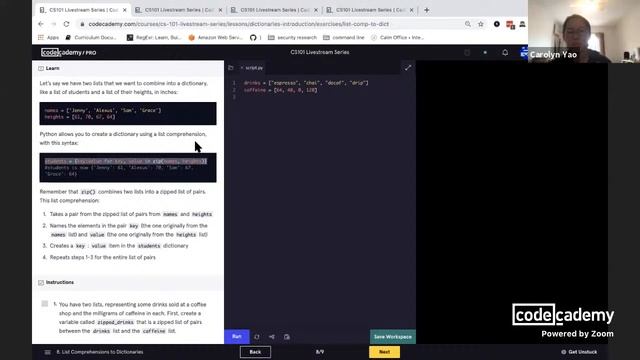Click the copy code icon in editor toolbar

(287, 337)
